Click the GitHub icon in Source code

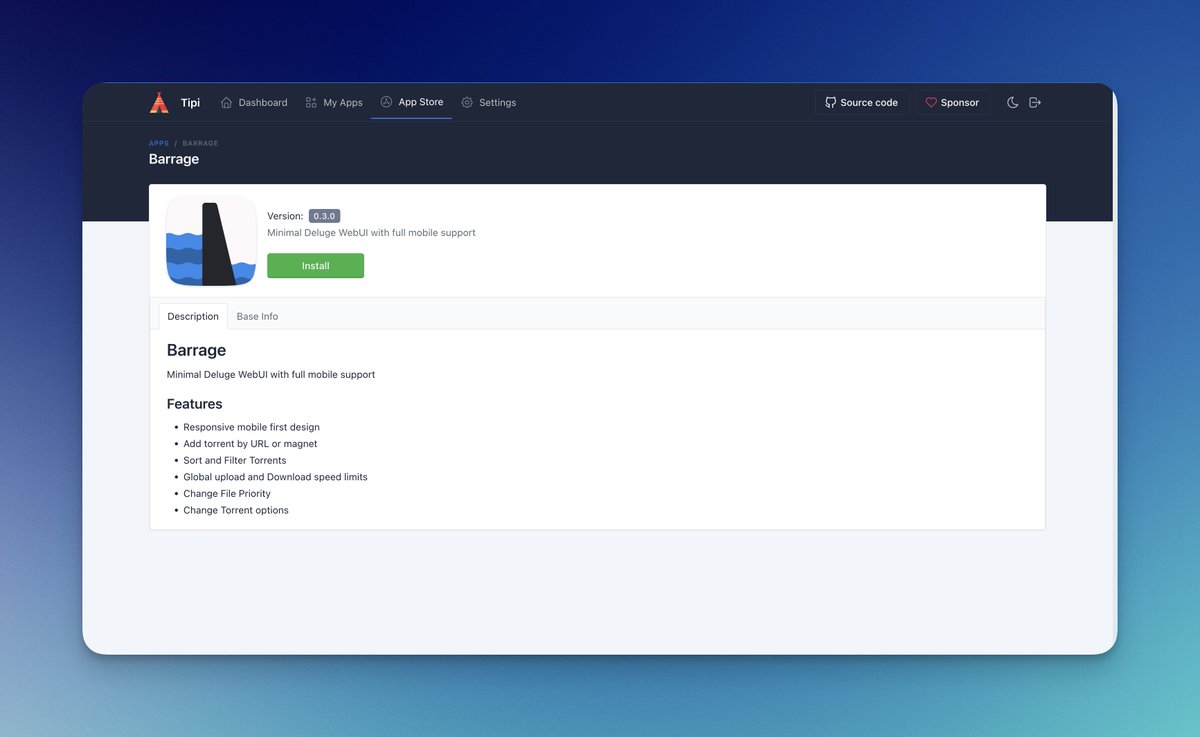(x=830, y=102)
